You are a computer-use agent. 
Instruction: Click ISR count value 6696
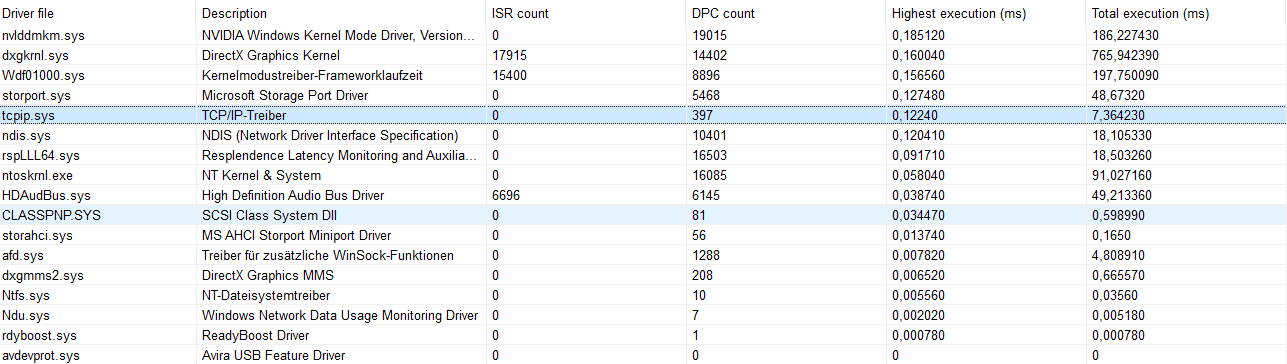(506, 195)
